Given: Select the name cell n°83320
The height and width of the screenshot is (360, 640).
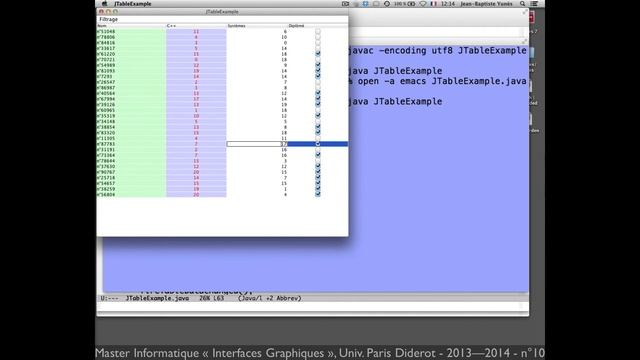Looking at the screenshot, I should (131, 133).
